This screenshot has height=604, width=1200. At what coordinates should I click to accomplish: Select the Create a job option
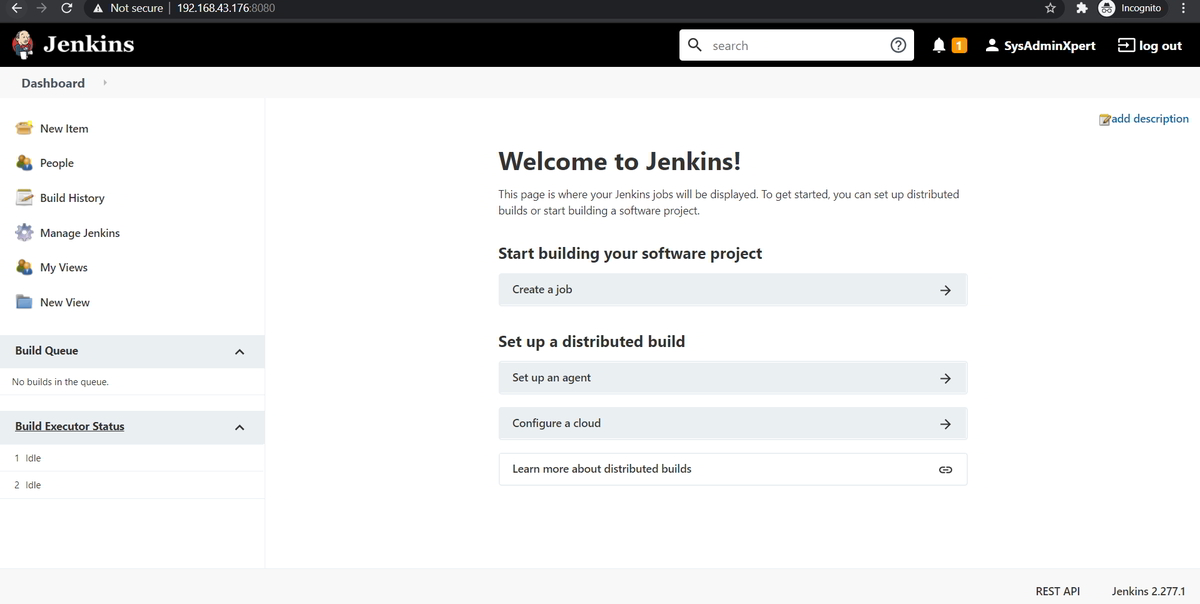click(732, 289)
